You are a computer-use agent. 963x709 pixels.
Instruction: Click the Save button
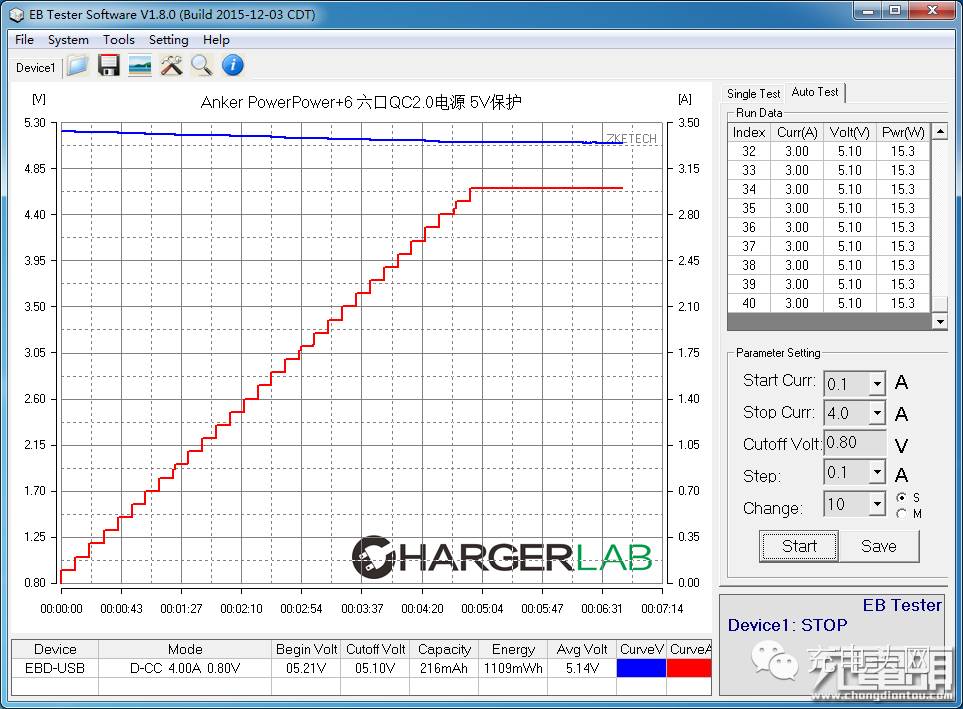pos(879,546)
